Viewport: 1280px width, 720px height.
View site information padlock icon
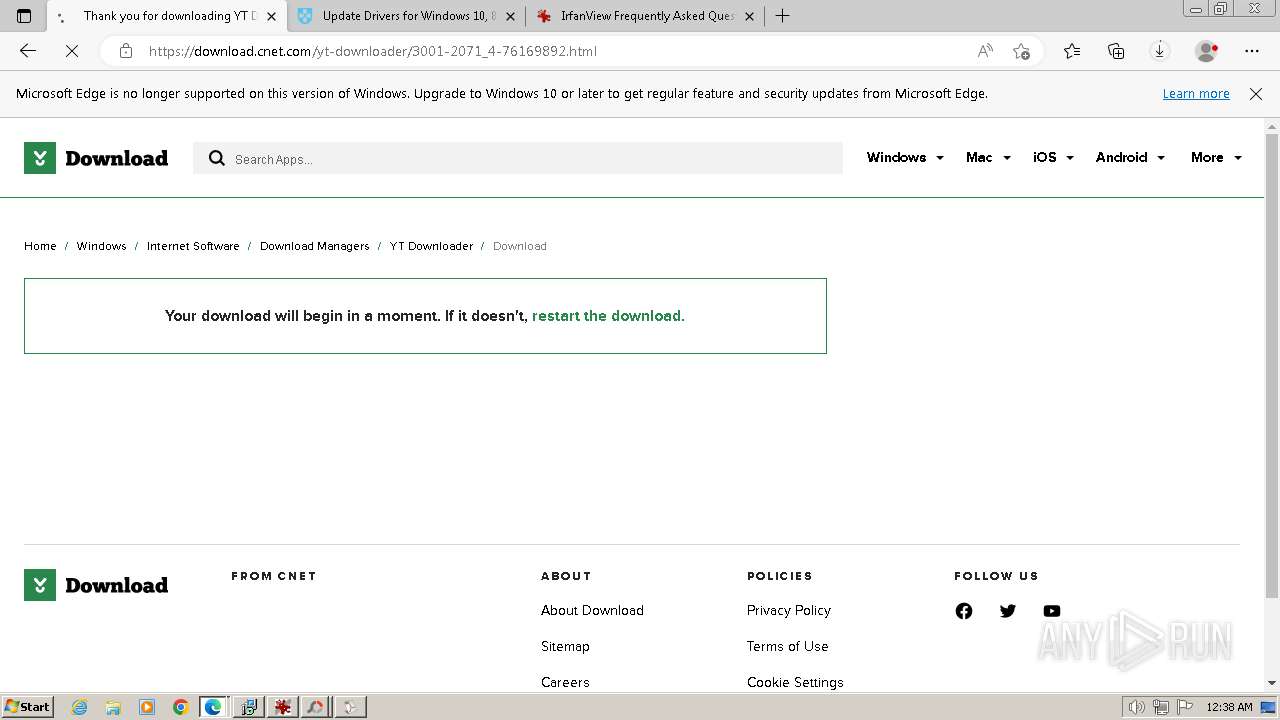(126, 51)
